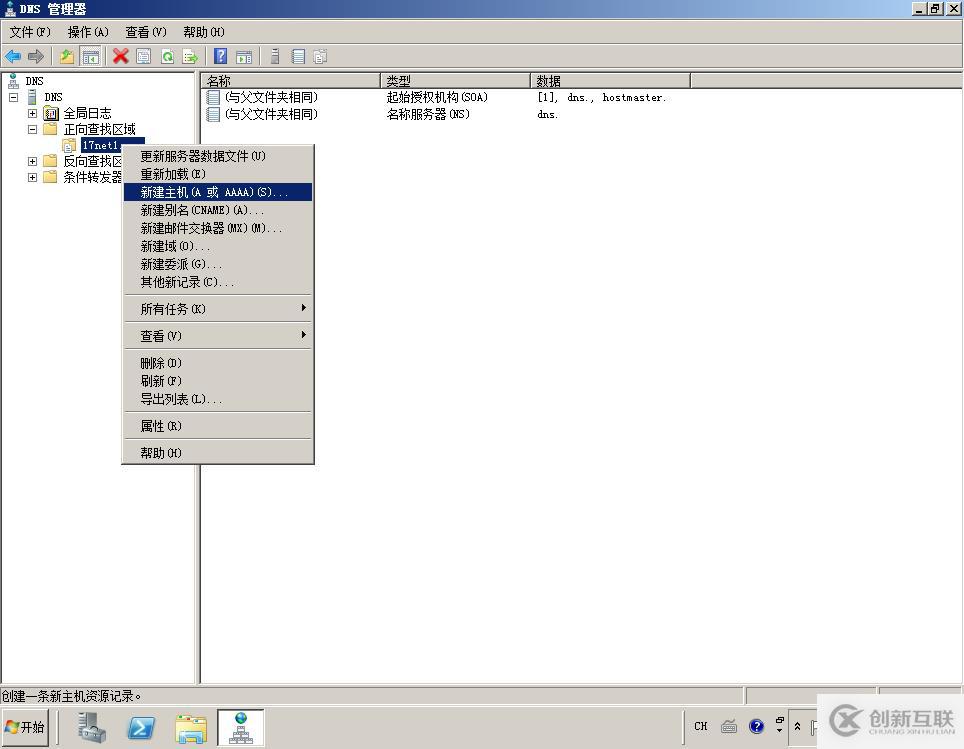Click the Help question mark toolbar icon
The image size is (964, 749).
pyautogui.click(x=219, y=56)
